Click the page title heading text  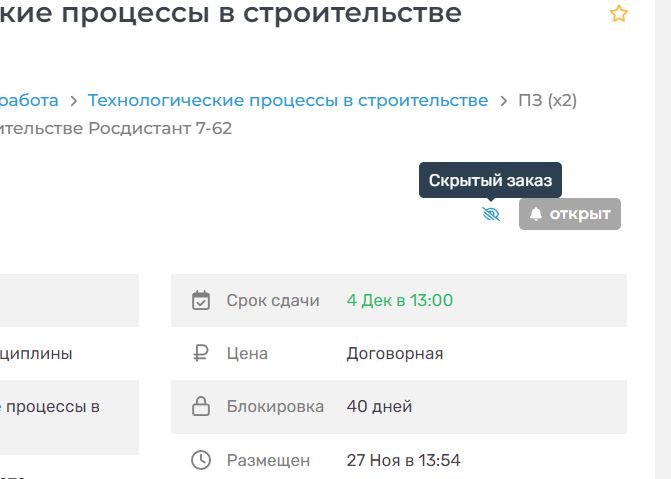[231, 14]
